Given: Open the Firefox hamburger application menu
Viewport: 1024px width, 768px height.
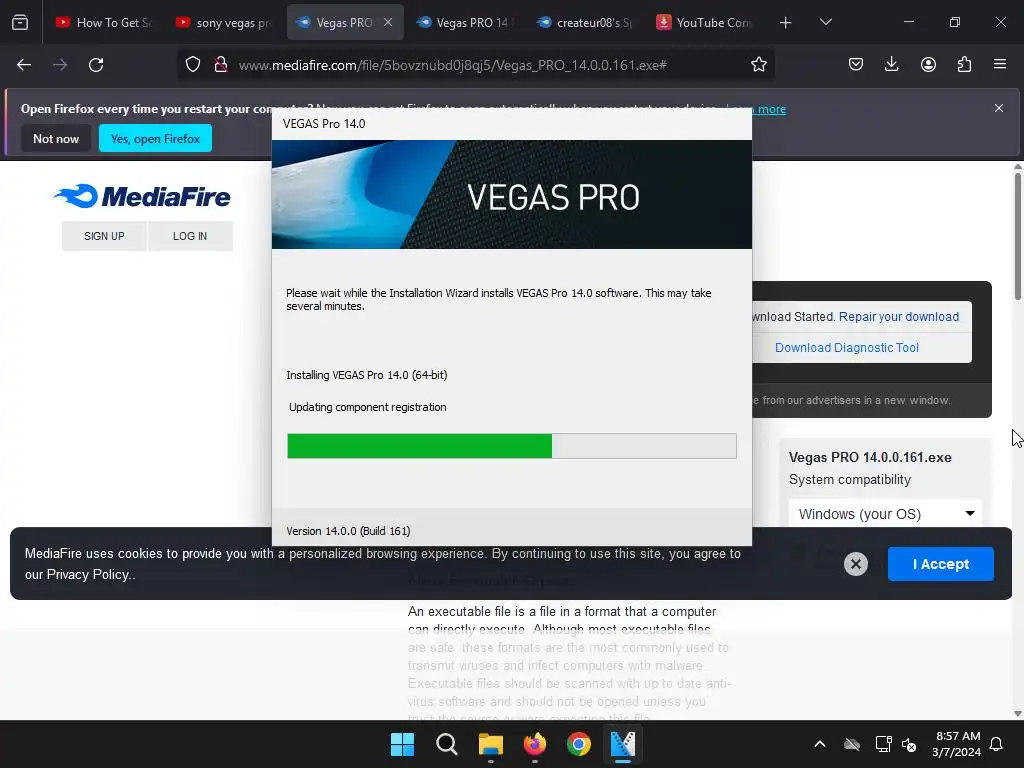Looking at the screenshot, I should click(1000, 65).
